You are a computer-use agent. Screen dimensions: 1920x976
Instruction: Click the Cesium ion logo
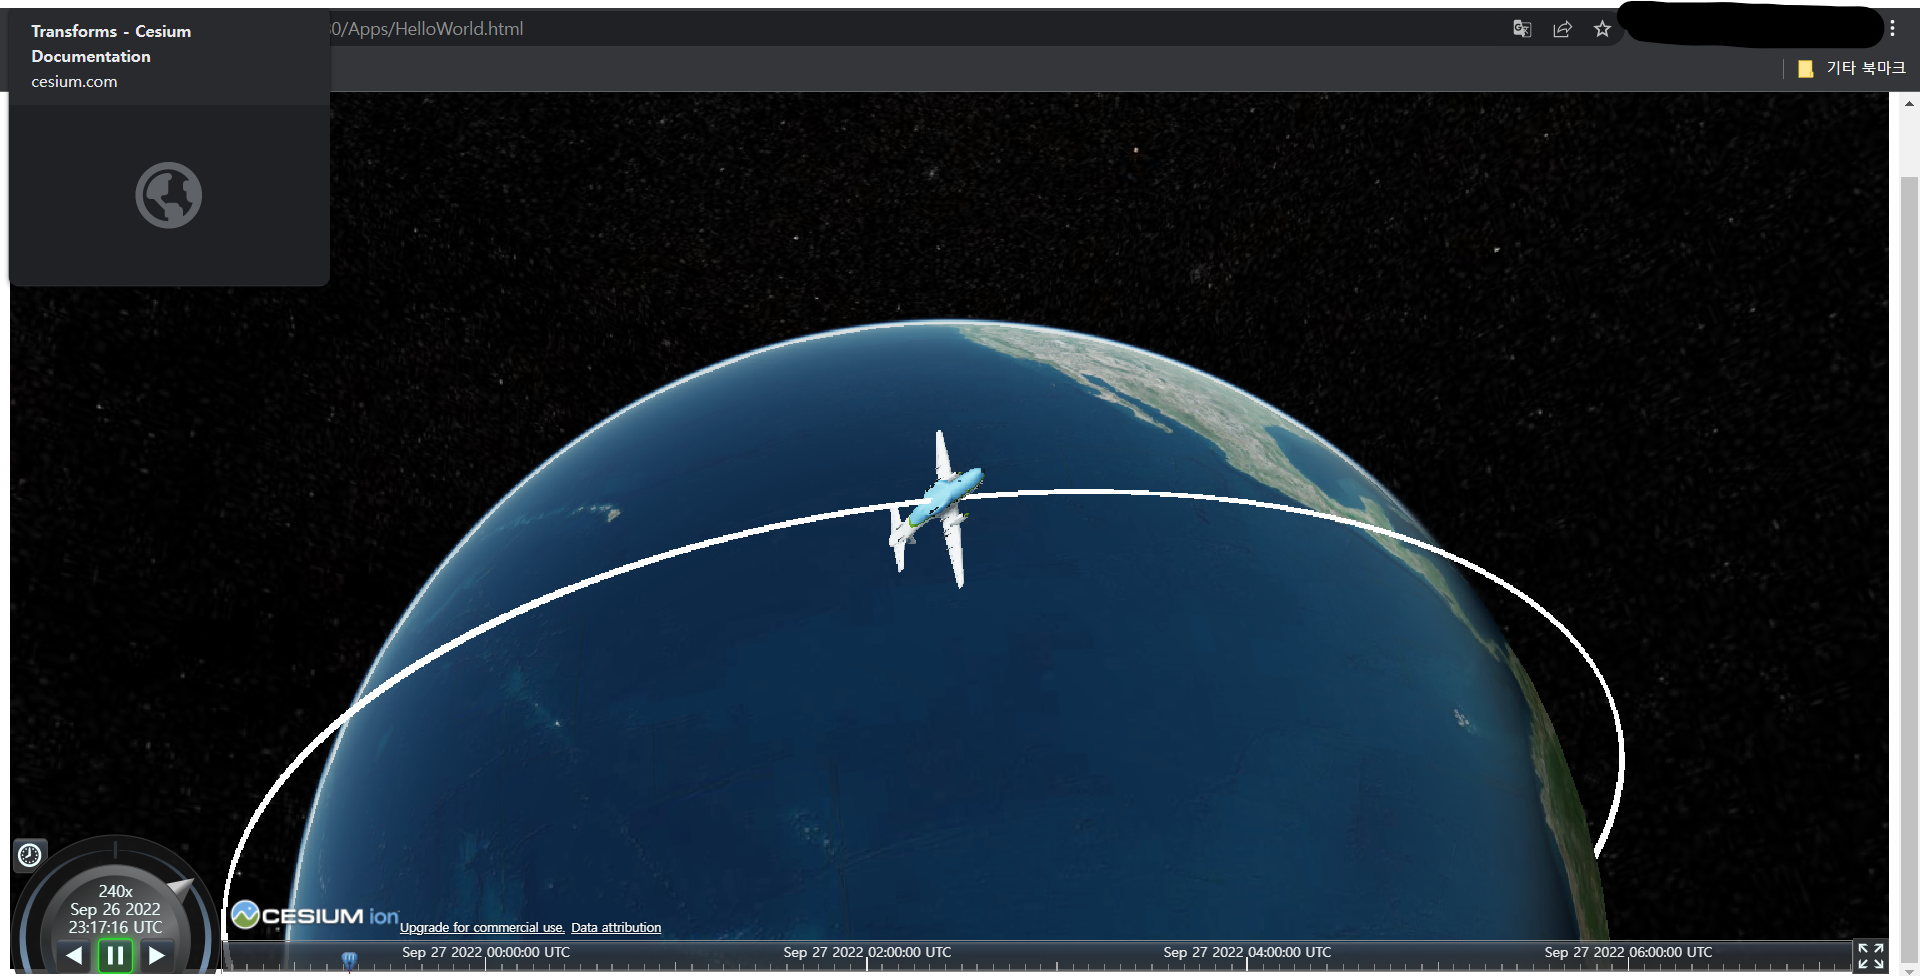315,915
